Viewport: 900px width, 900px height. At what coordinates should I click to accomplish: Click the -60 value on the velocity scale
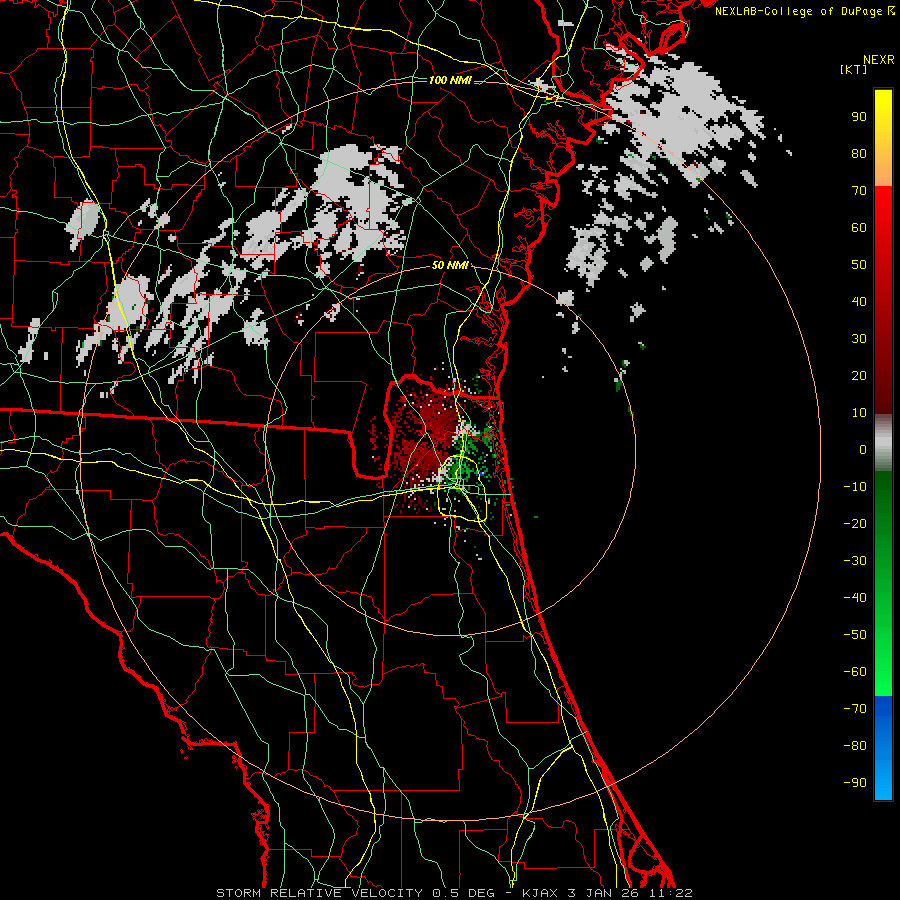pyautogui.click(x=855, y=672)
